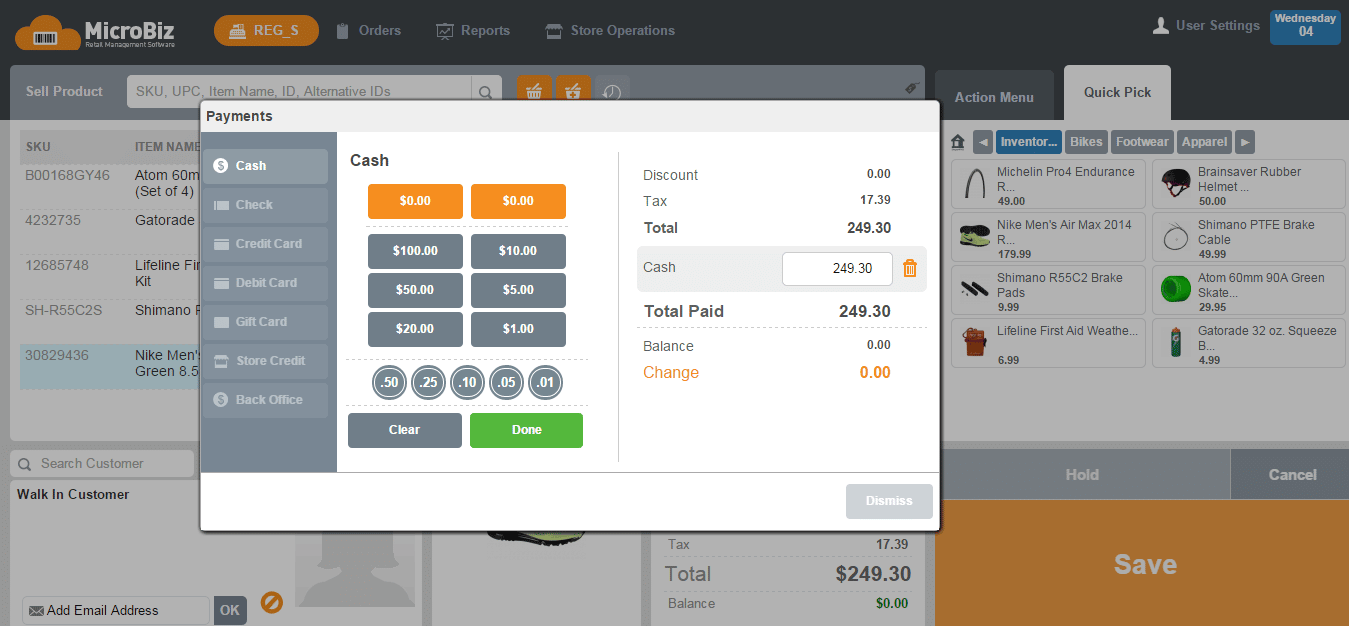Click the basket with plus icon
This screenshot has width=1349, height=626.
click(573, 91)
